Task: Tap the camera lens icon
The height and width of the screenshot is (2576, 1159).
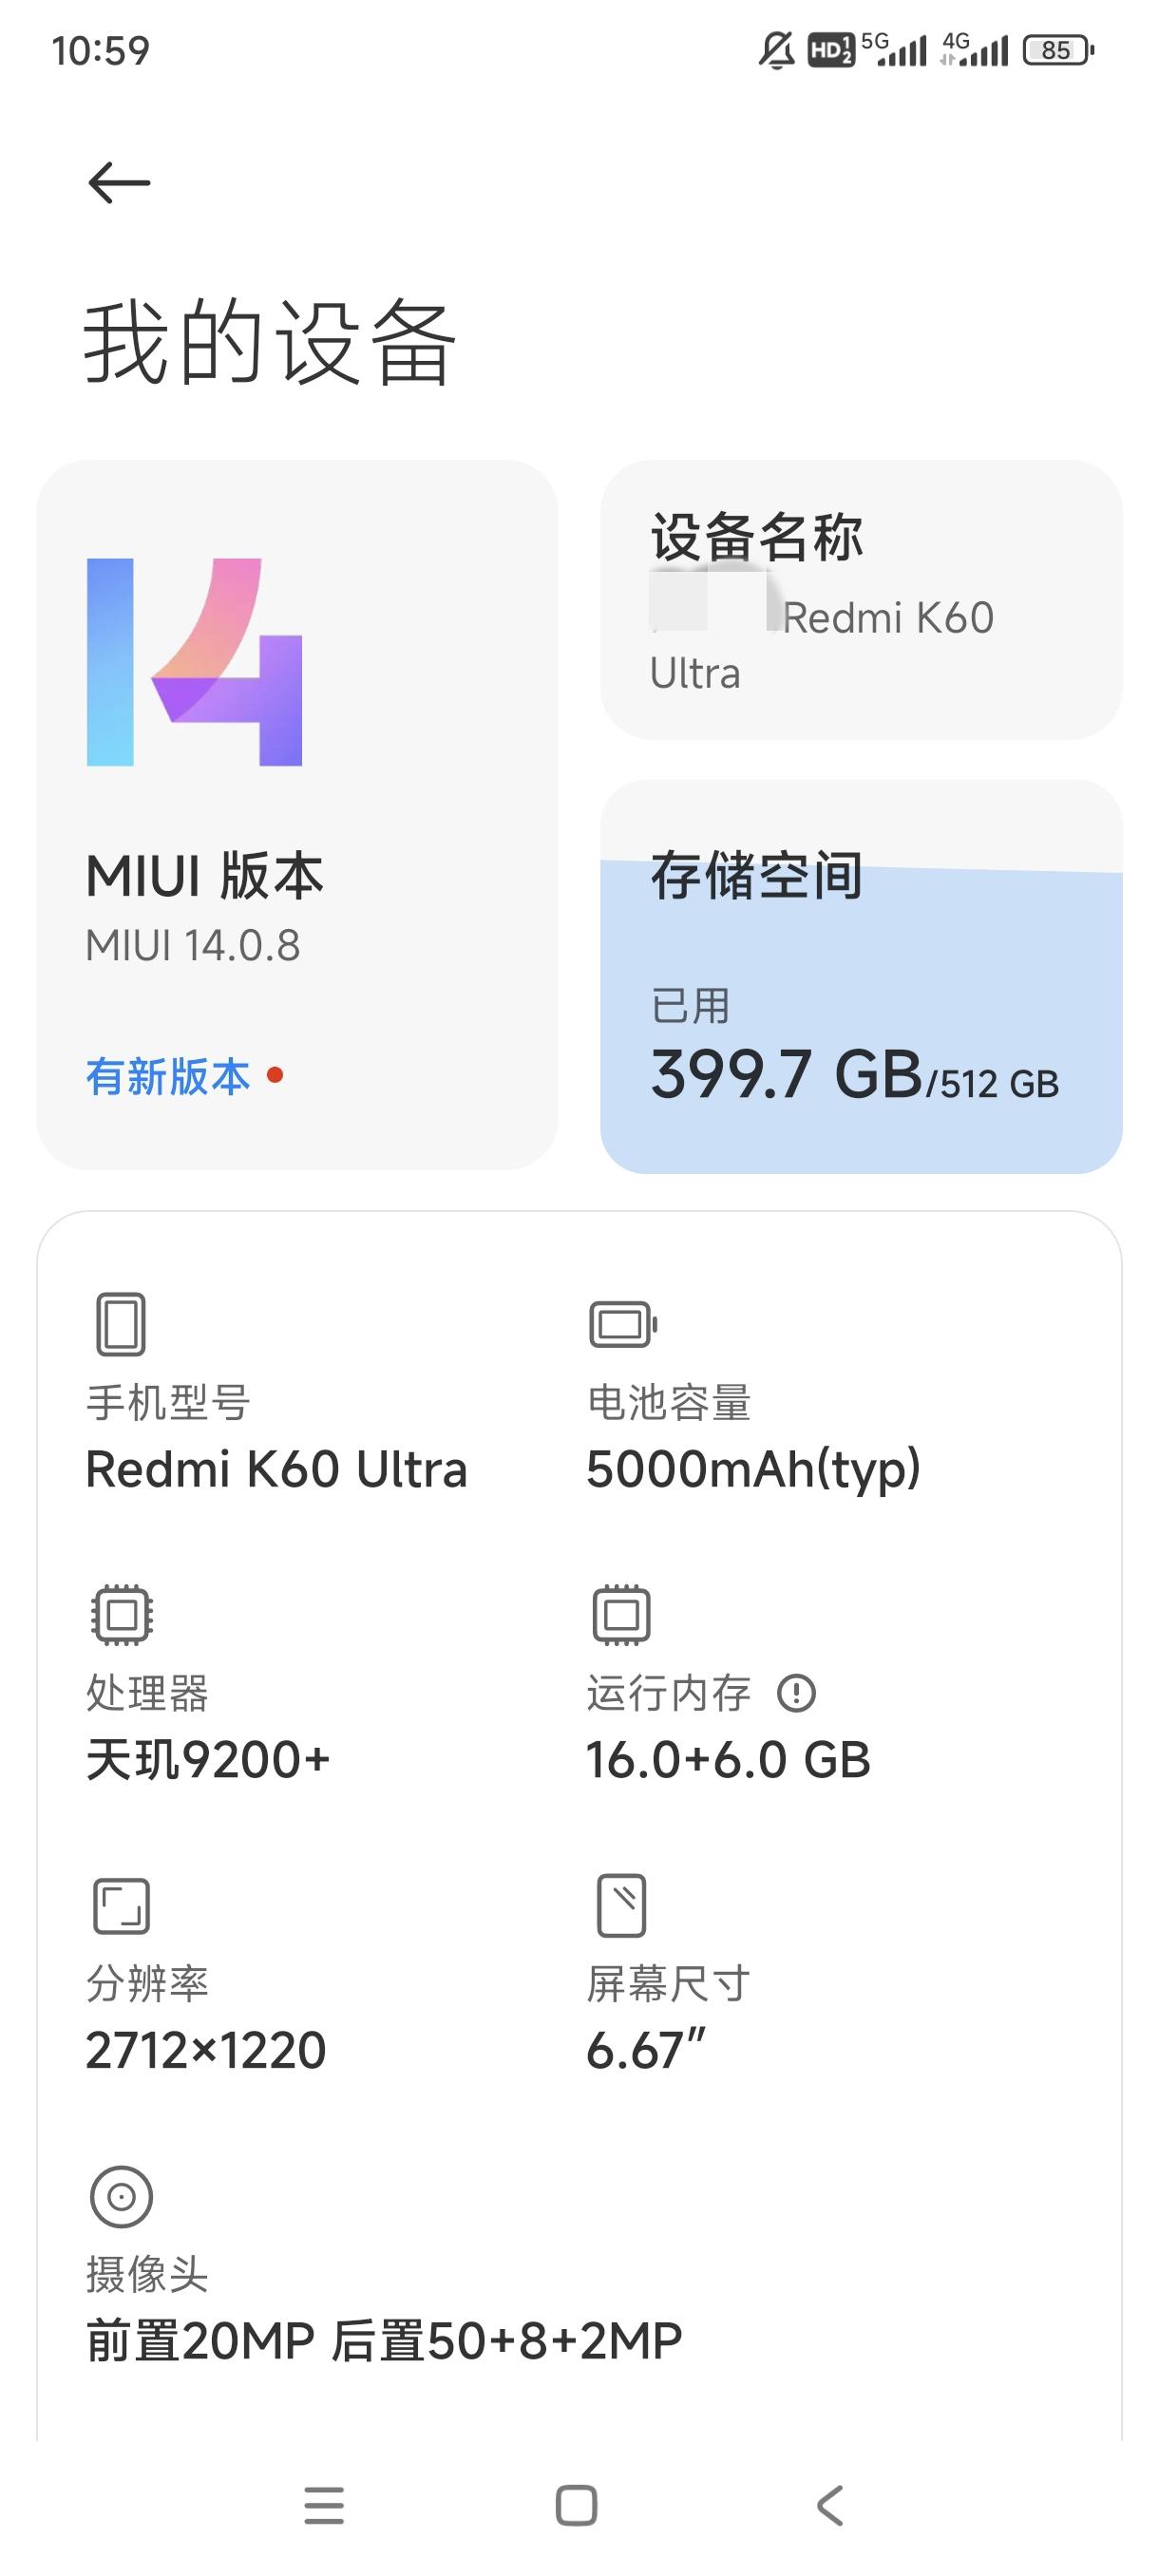Action: click(121, 2197)
